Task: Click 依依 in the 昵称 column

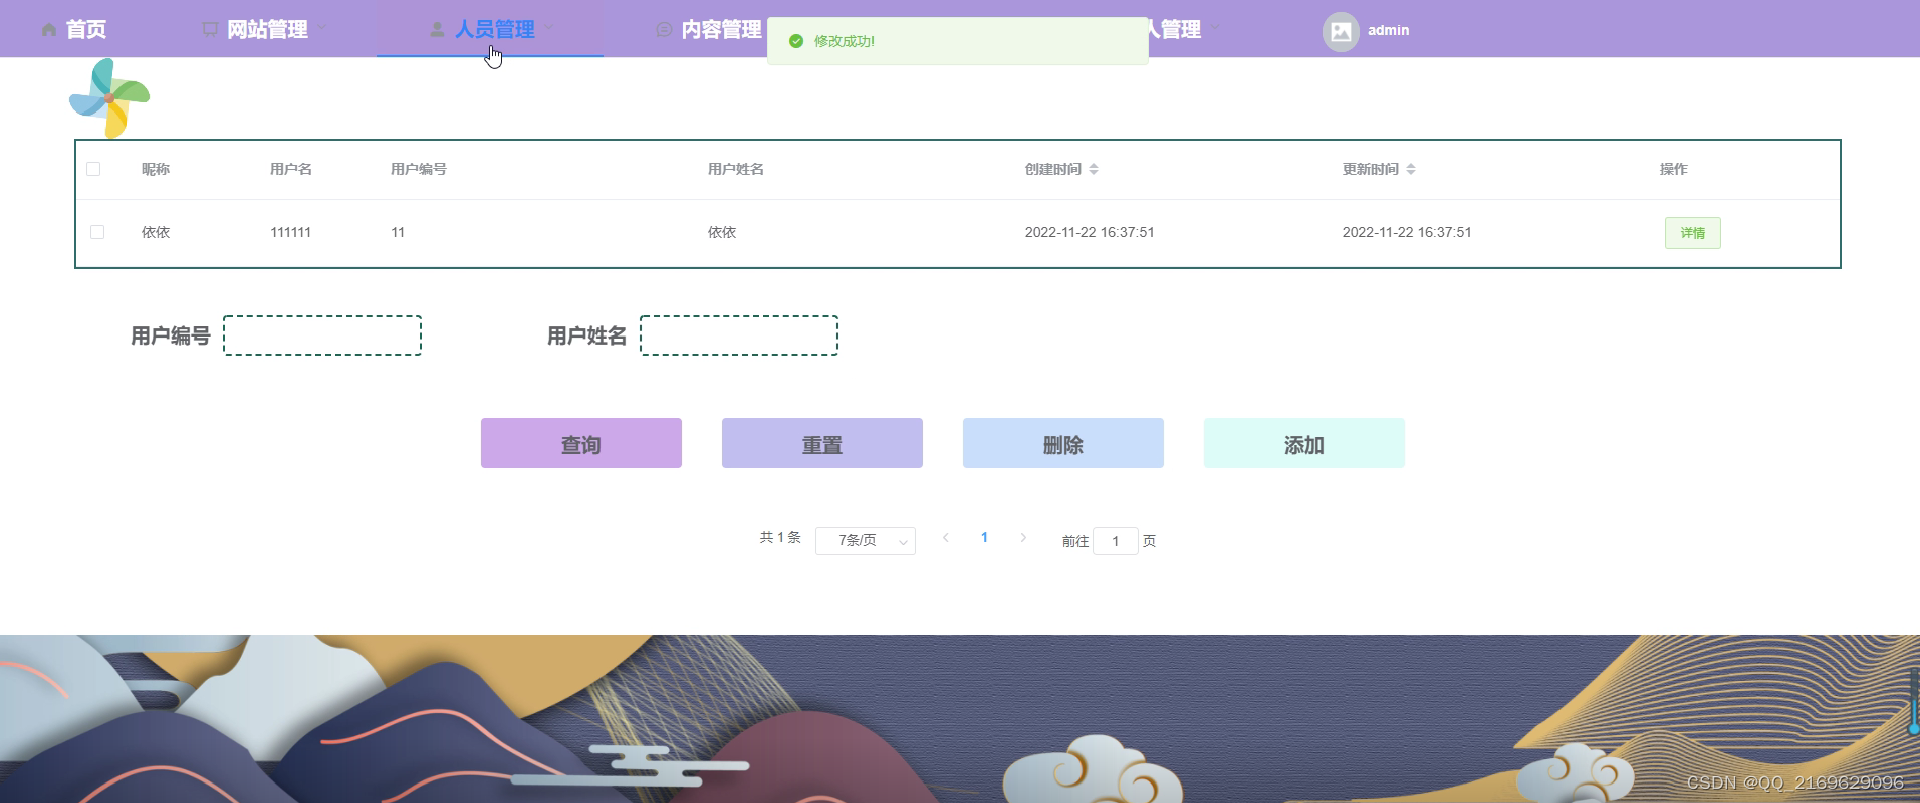Action: click(156, 232)
